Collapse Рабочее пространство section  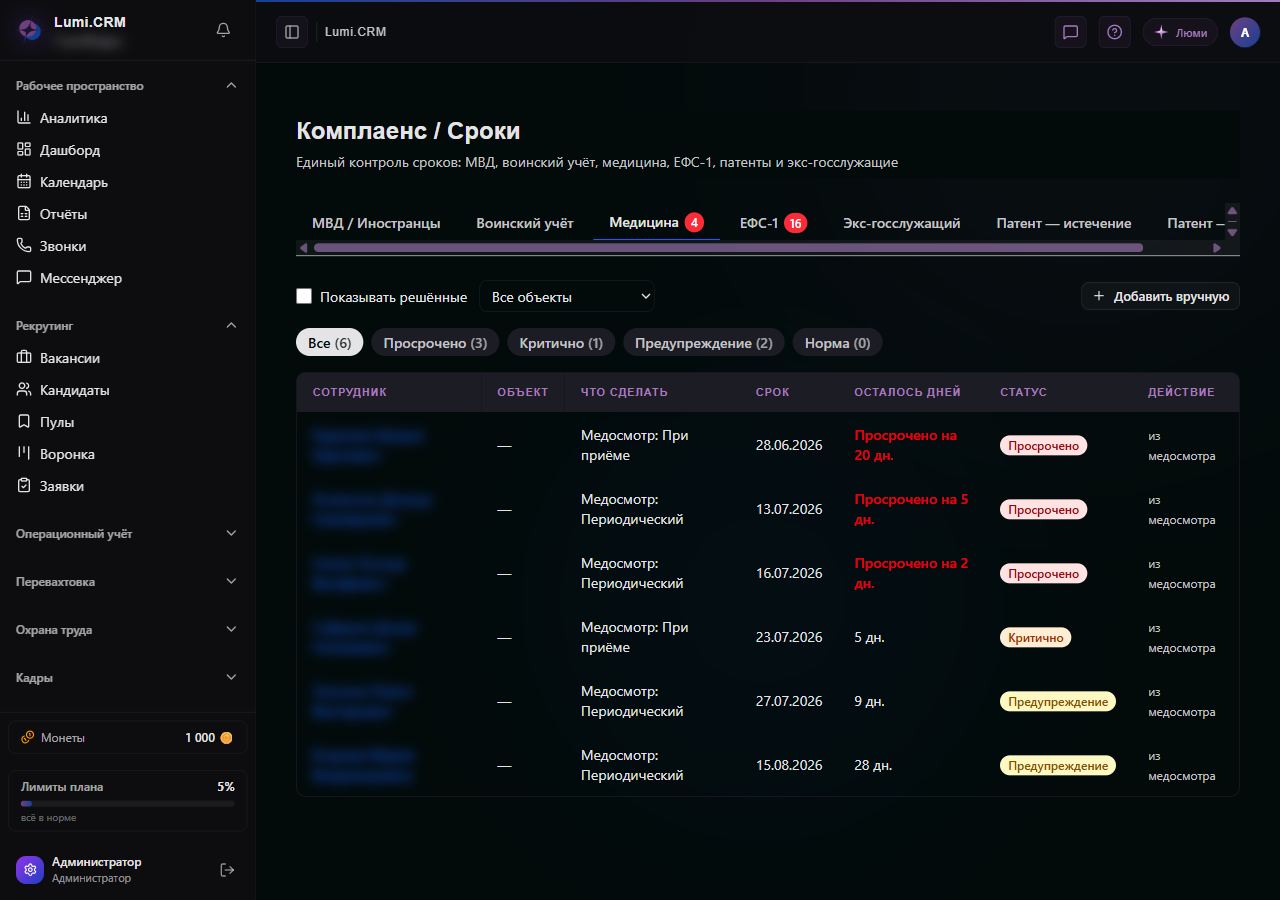pos(128,86)
